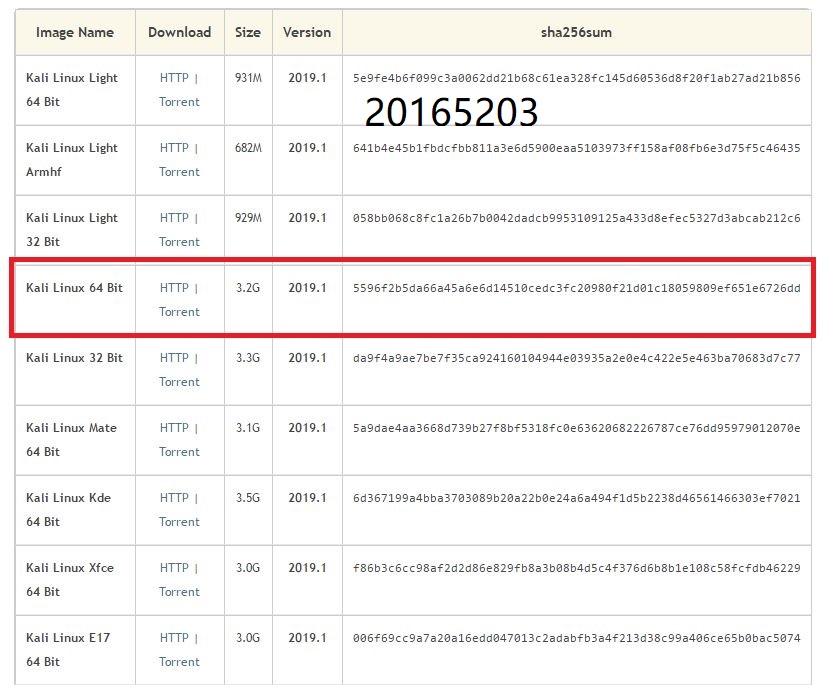Open HTTP link for Kali Linux Xfce 64 Bit
The image size is (829, 685).
(x=174, y=568)
